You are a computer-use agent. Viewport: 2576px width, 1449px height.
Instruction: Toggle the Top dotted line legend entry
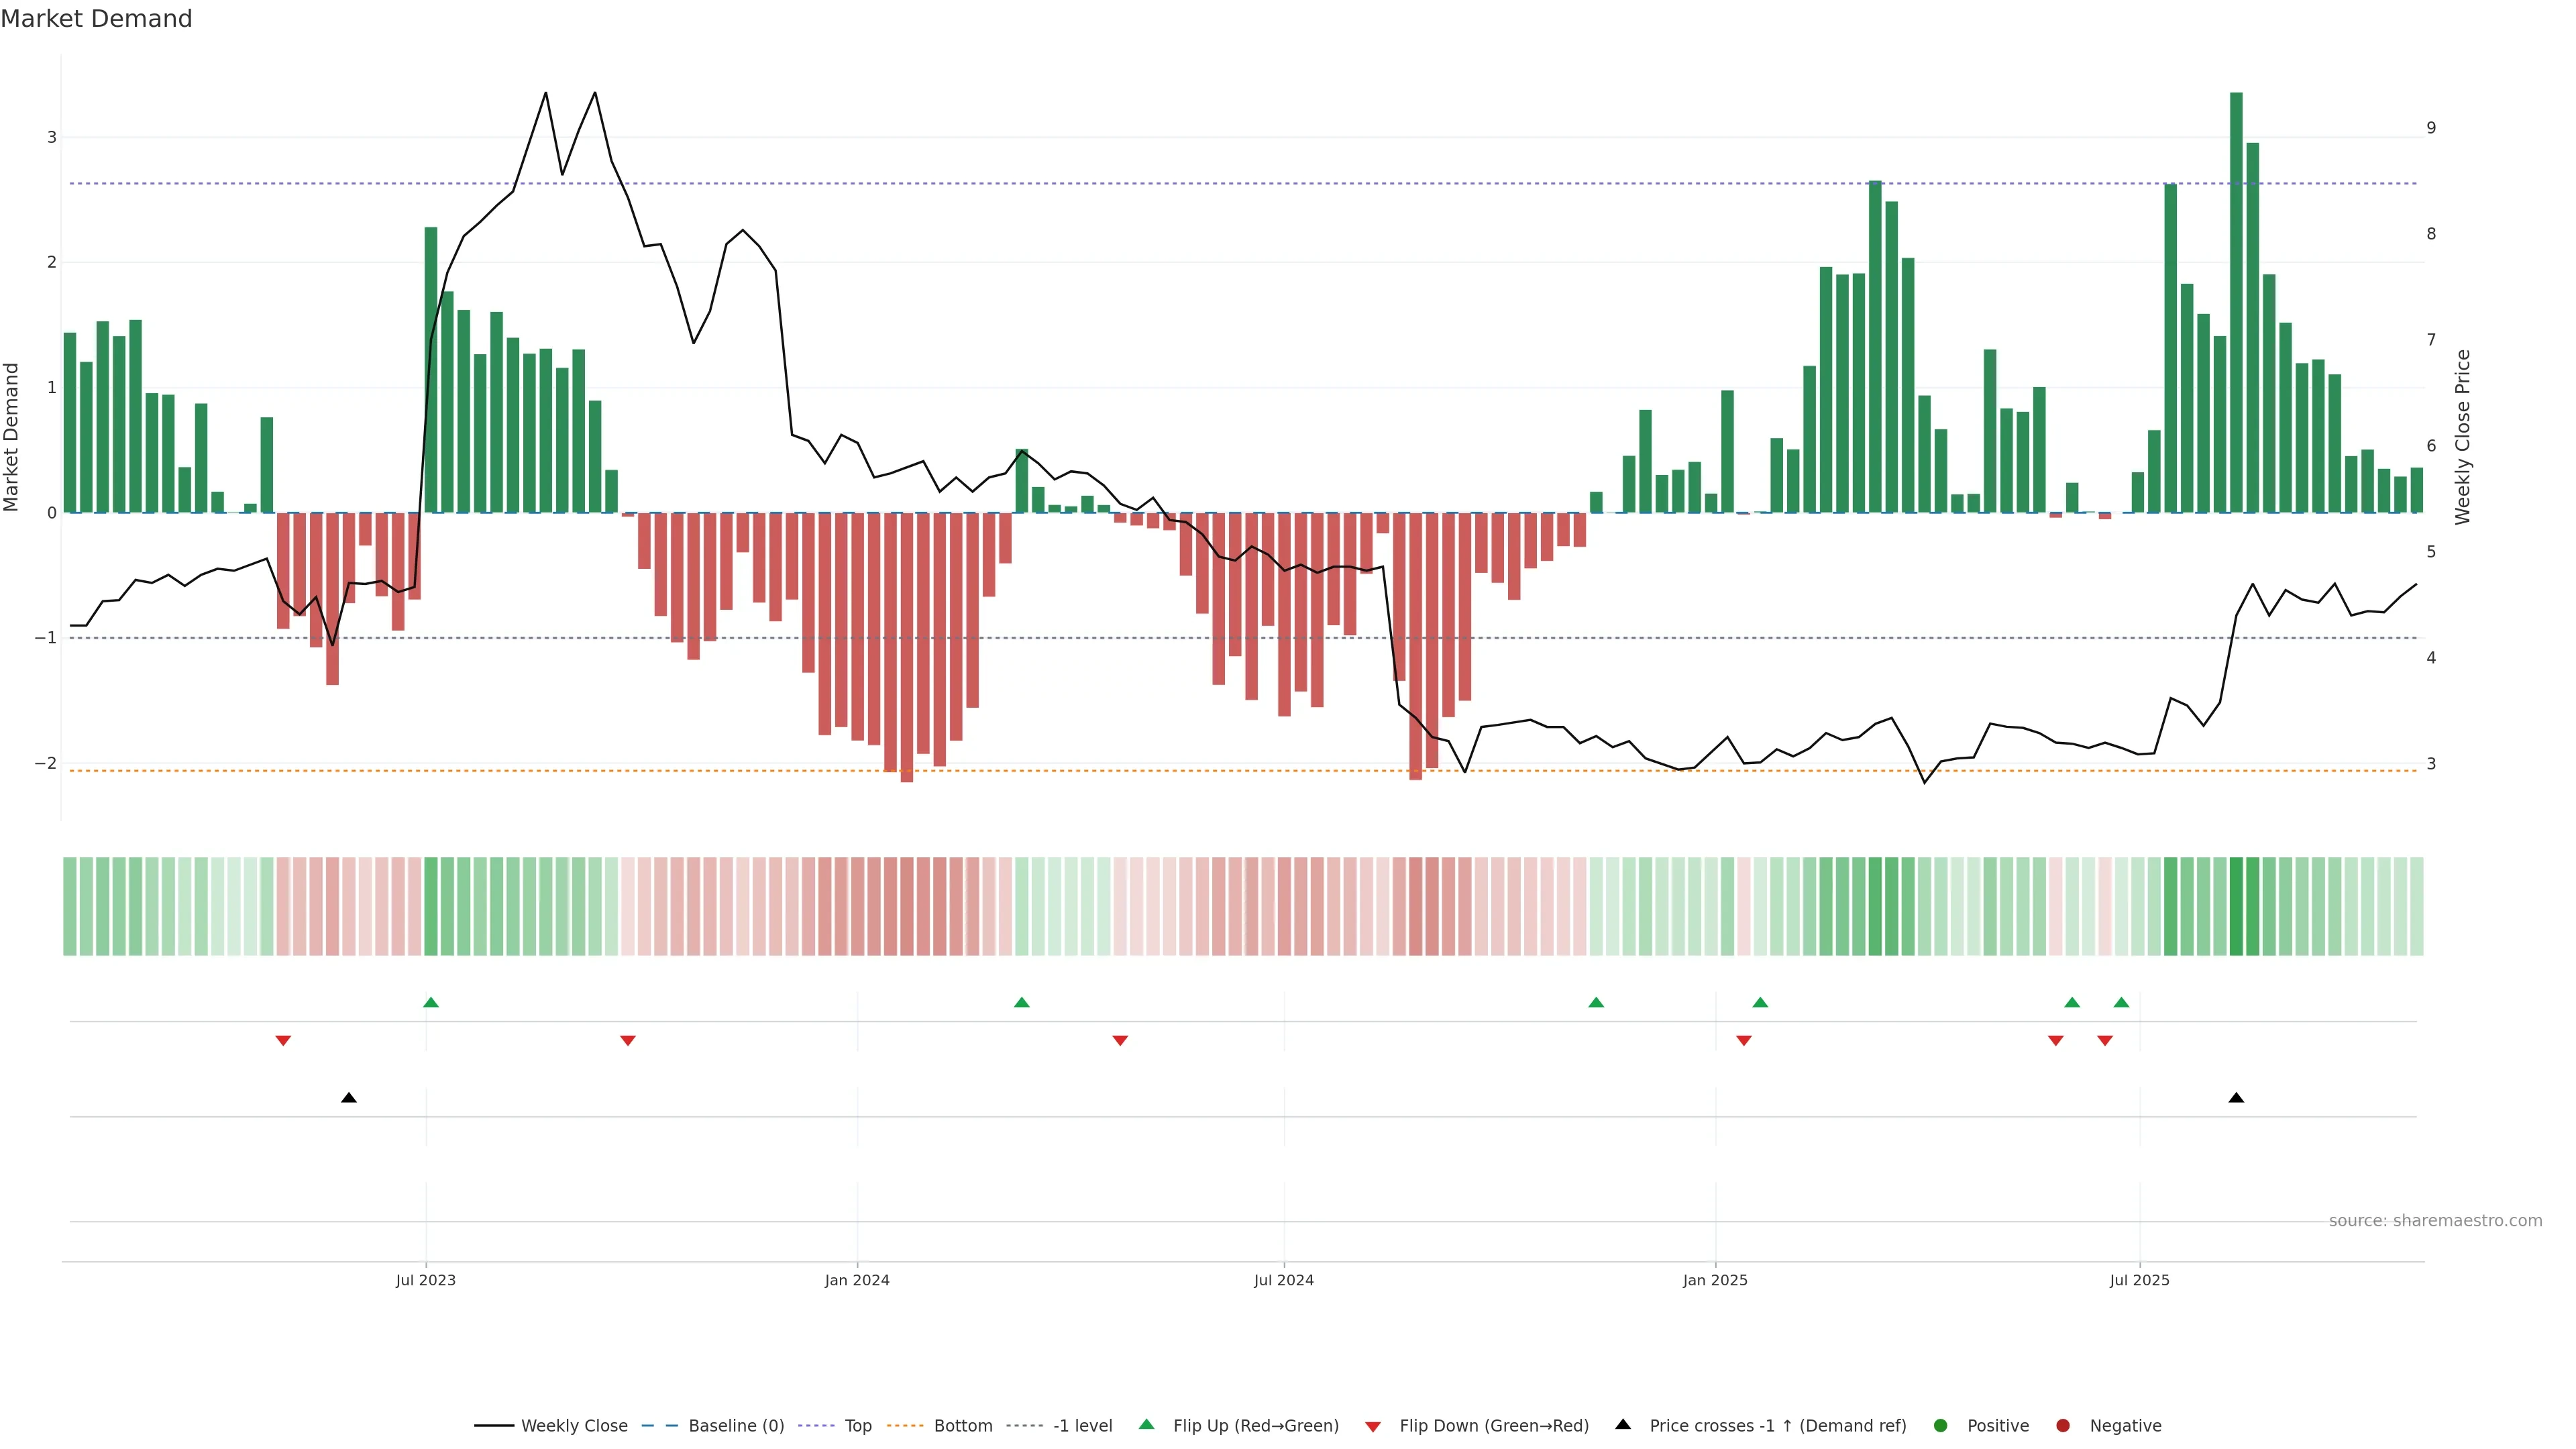[857, 1425]
